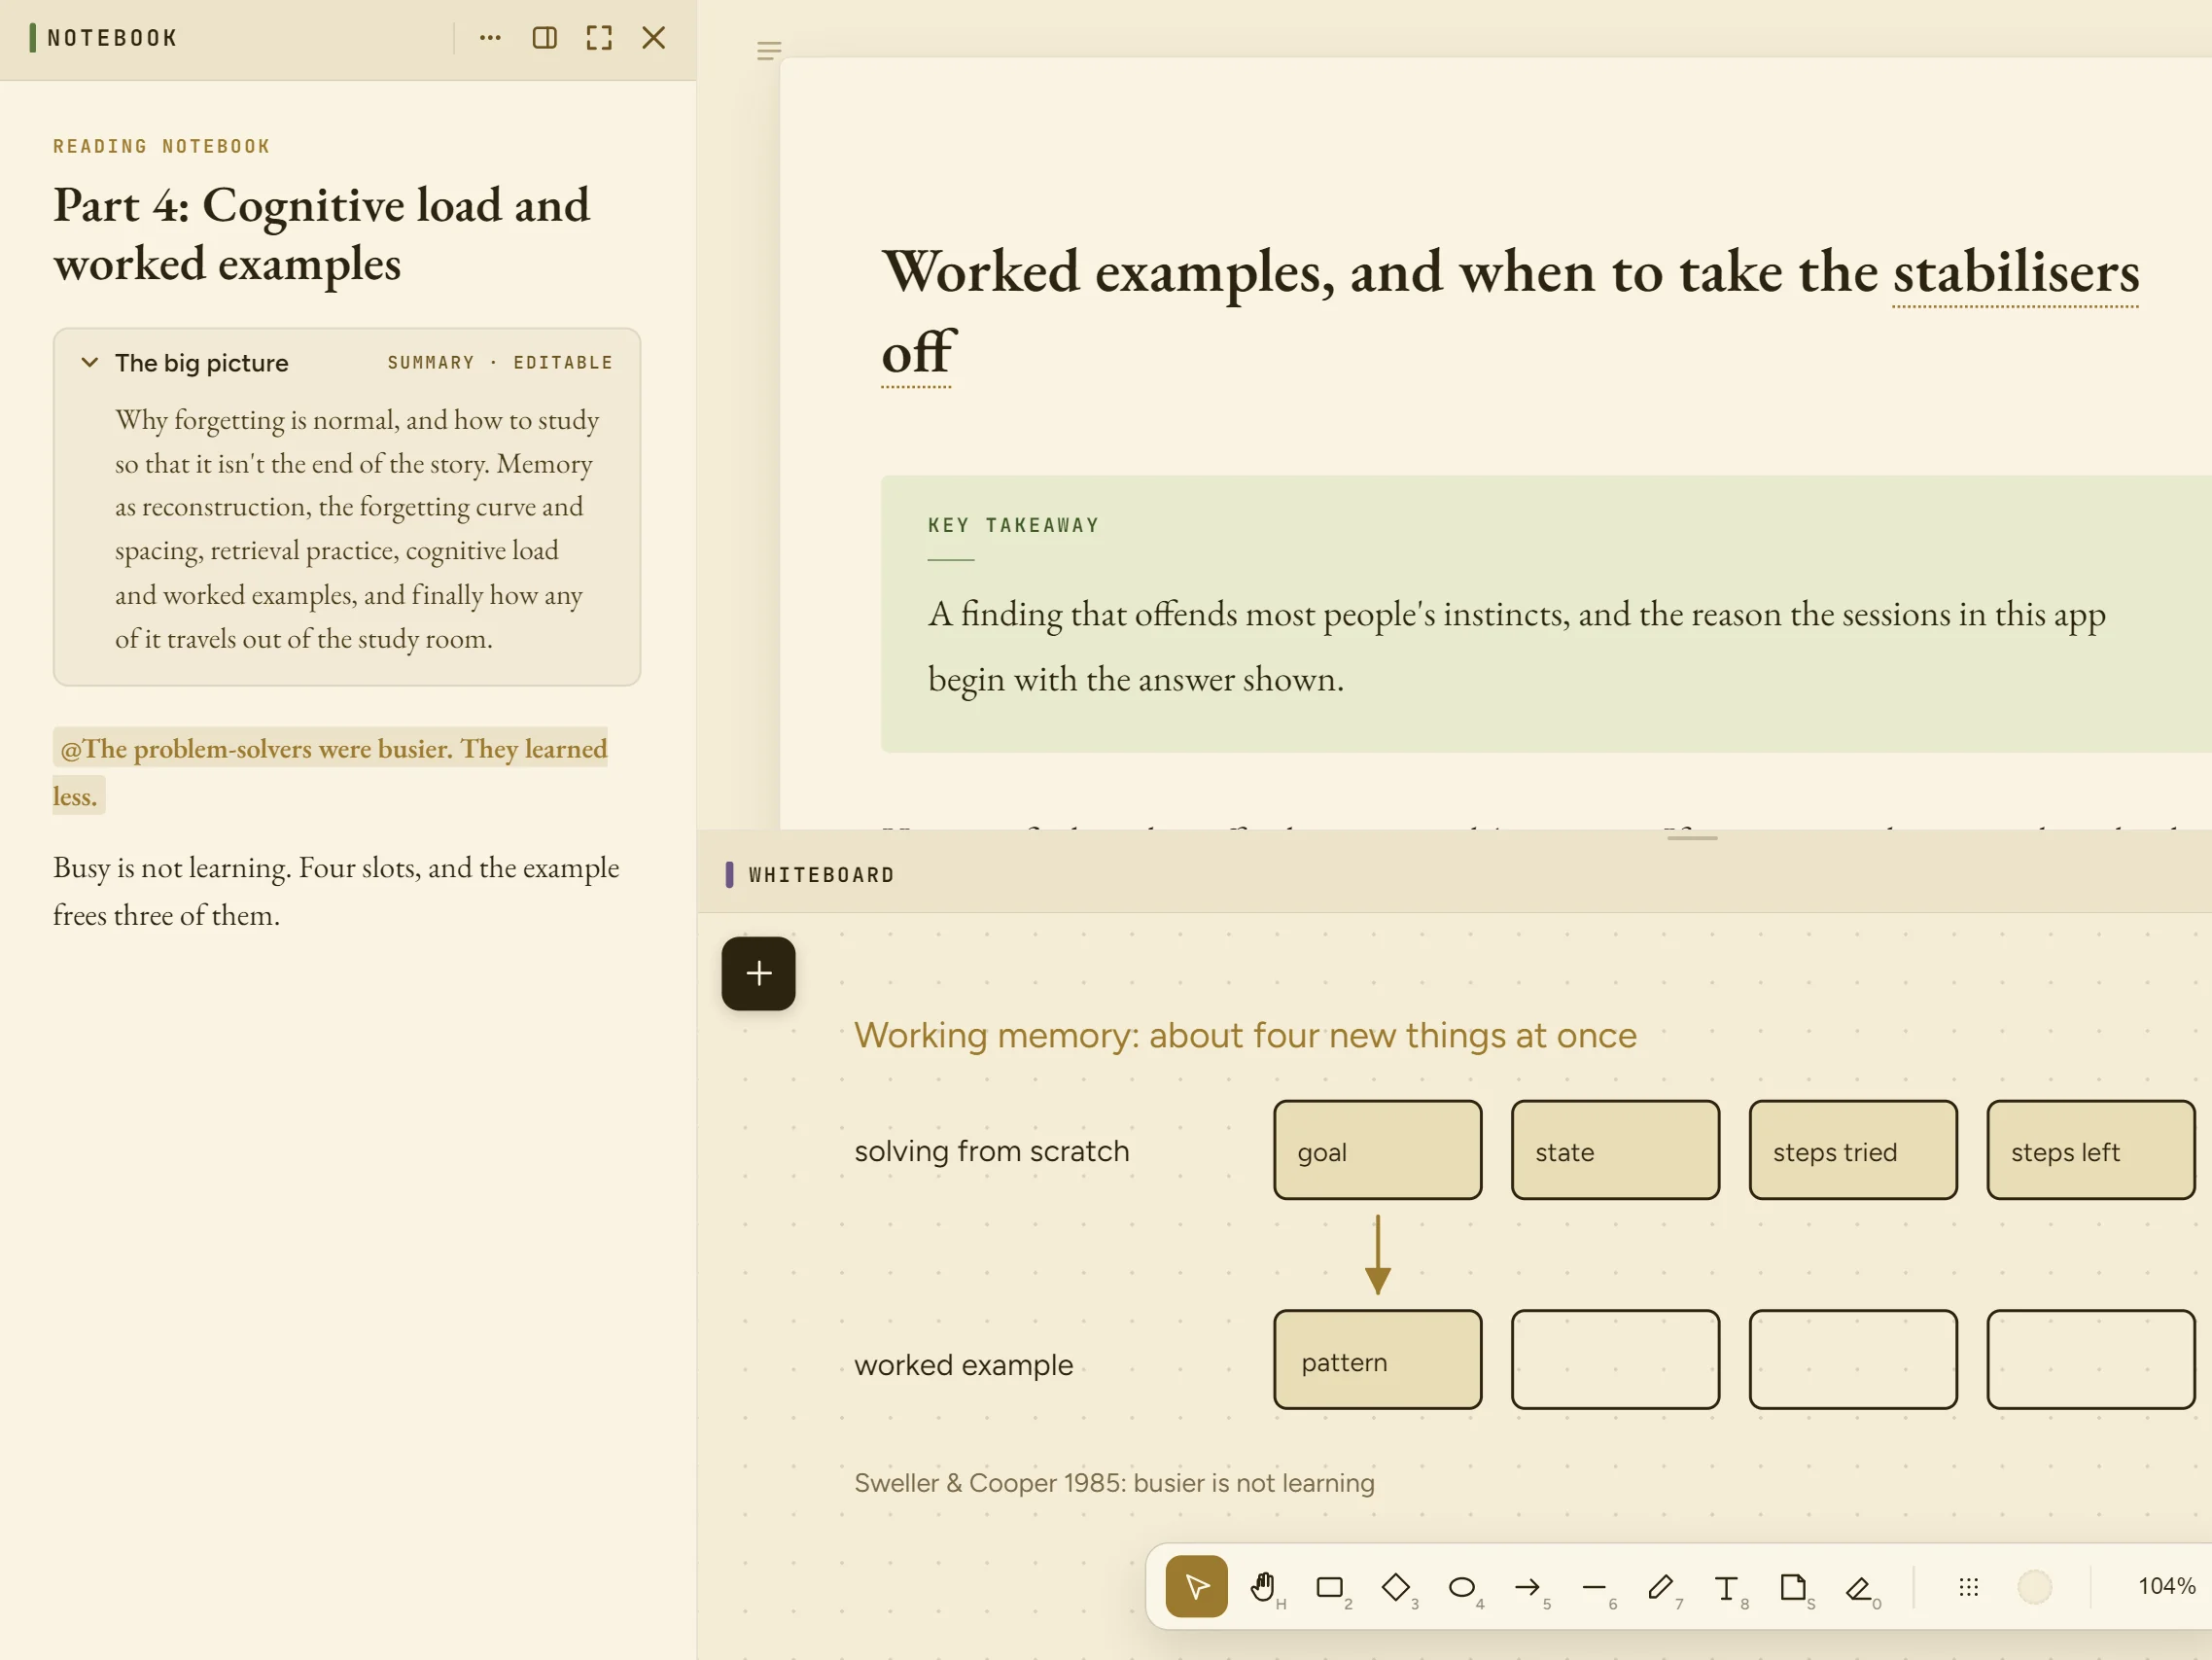Click the note text 'Busy is not learning'

pyautogui.click(x=172, y=867)
